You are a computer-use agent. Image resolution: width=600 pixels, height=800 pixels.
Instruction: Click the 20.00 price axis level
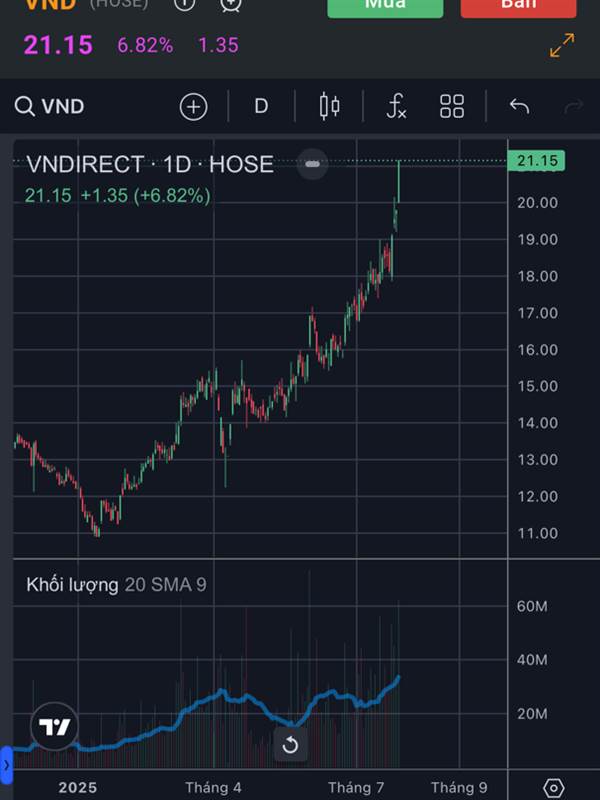click(x=538, y=203)
